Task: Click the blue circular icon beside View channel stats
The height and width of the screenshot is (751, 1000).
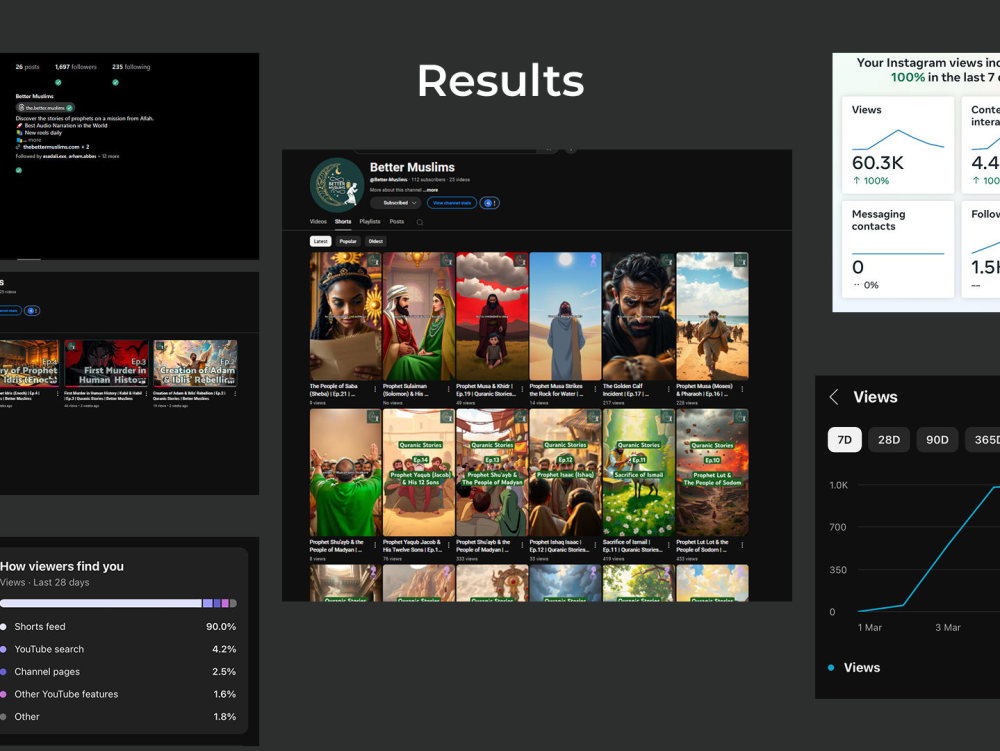Action: coord(489,203)
